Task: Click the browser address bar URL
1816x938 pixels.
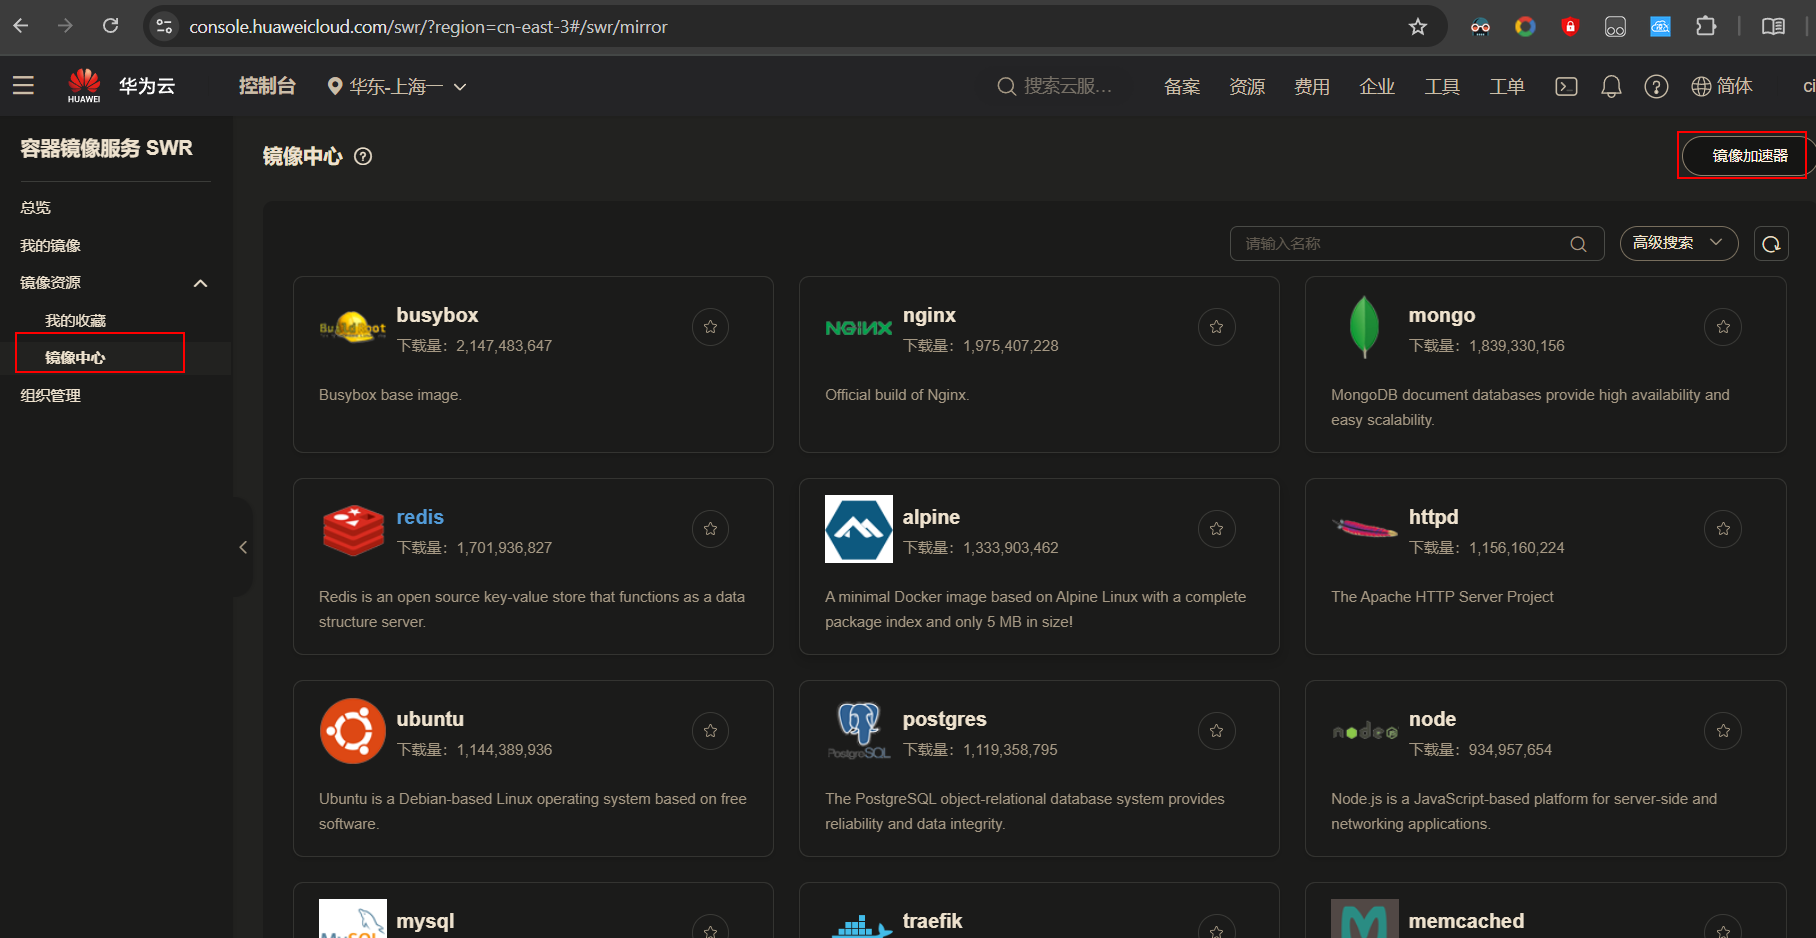Action: click(x=428, y=27)
